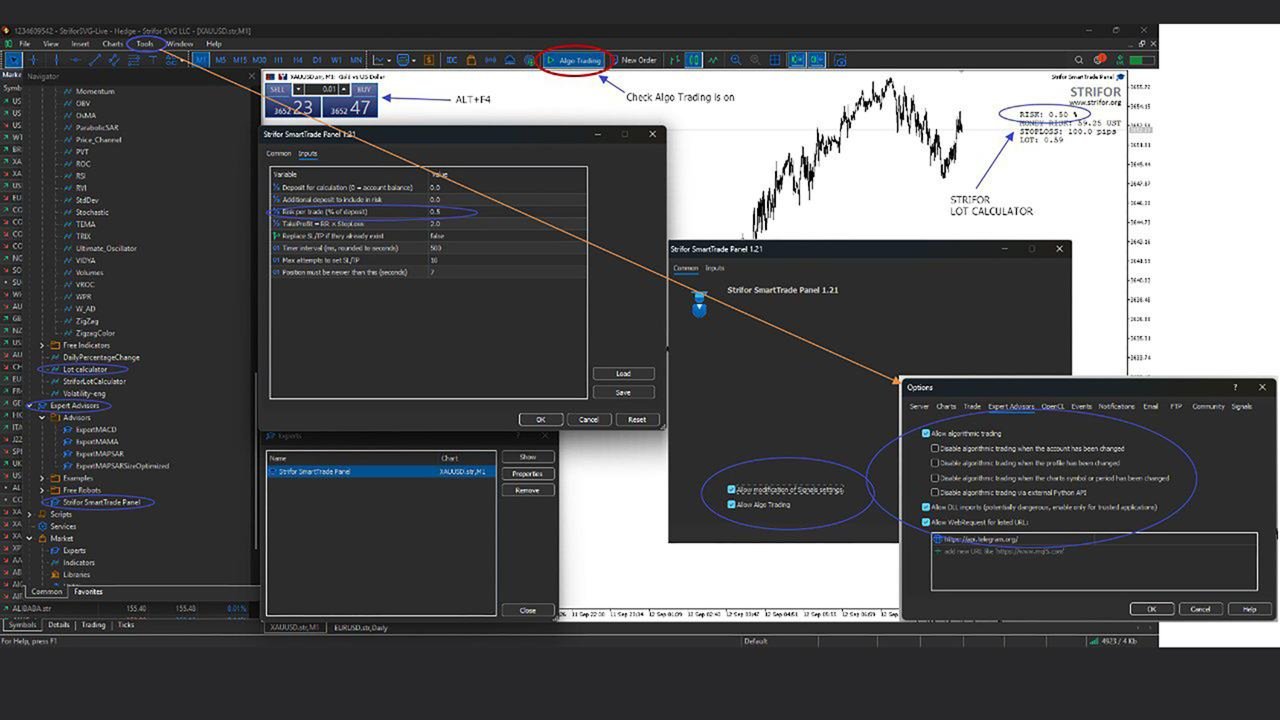Image resolution: width=1280 pixels, height=720 pixels.
Task: Switch to M1 timeframe in toolbar
Action: tap(201, 60)
